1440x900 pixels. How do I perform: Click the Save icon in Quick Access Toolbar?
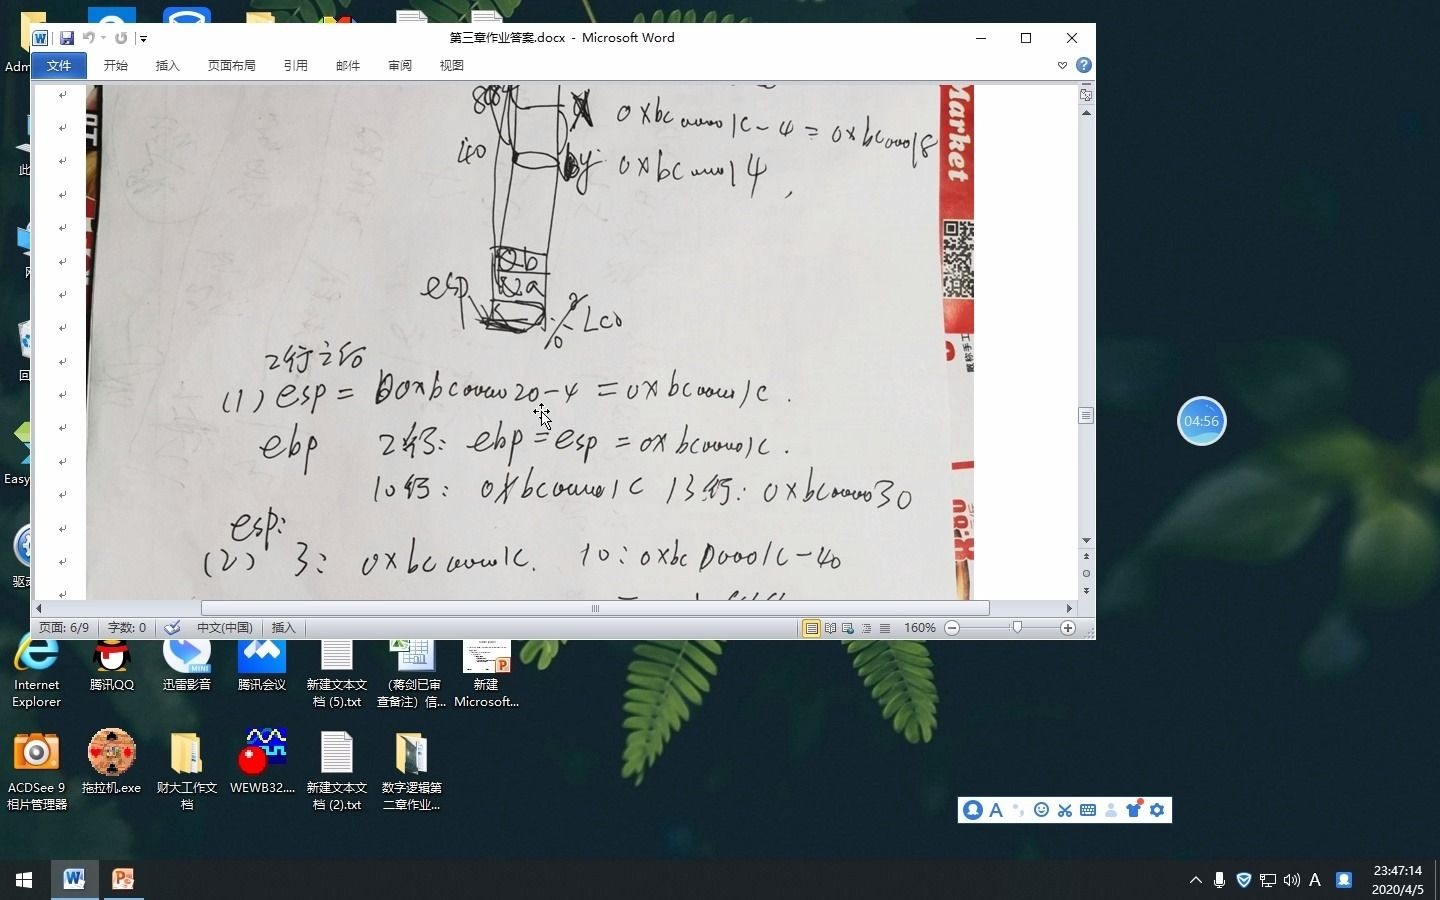click(x=66, y=38)
